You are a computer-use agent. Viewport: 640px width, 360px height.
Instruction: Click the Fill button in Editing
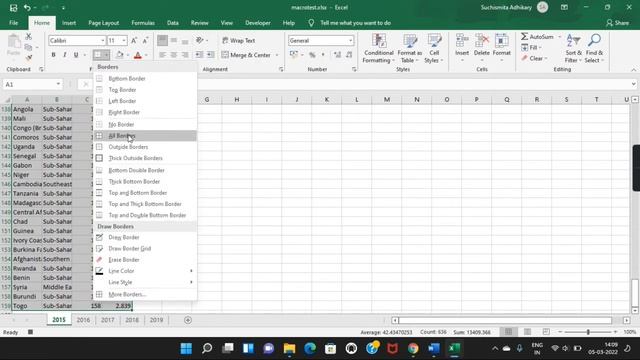531,48
